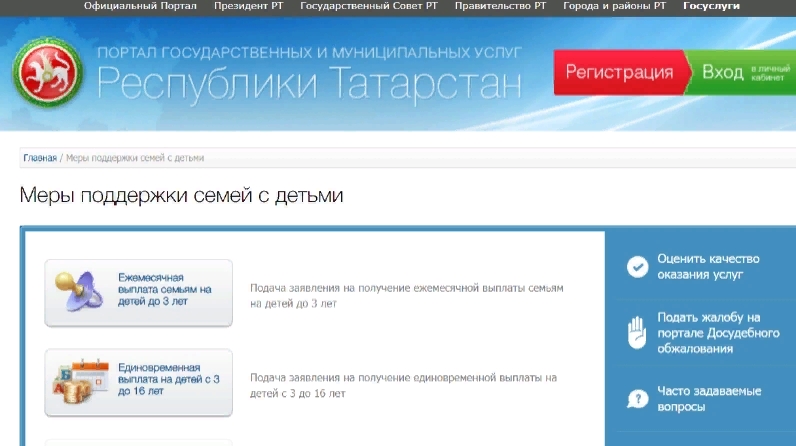796x446 pixels.
Task: Select the Госуслуги top navigation item
Action: point(711,6)
